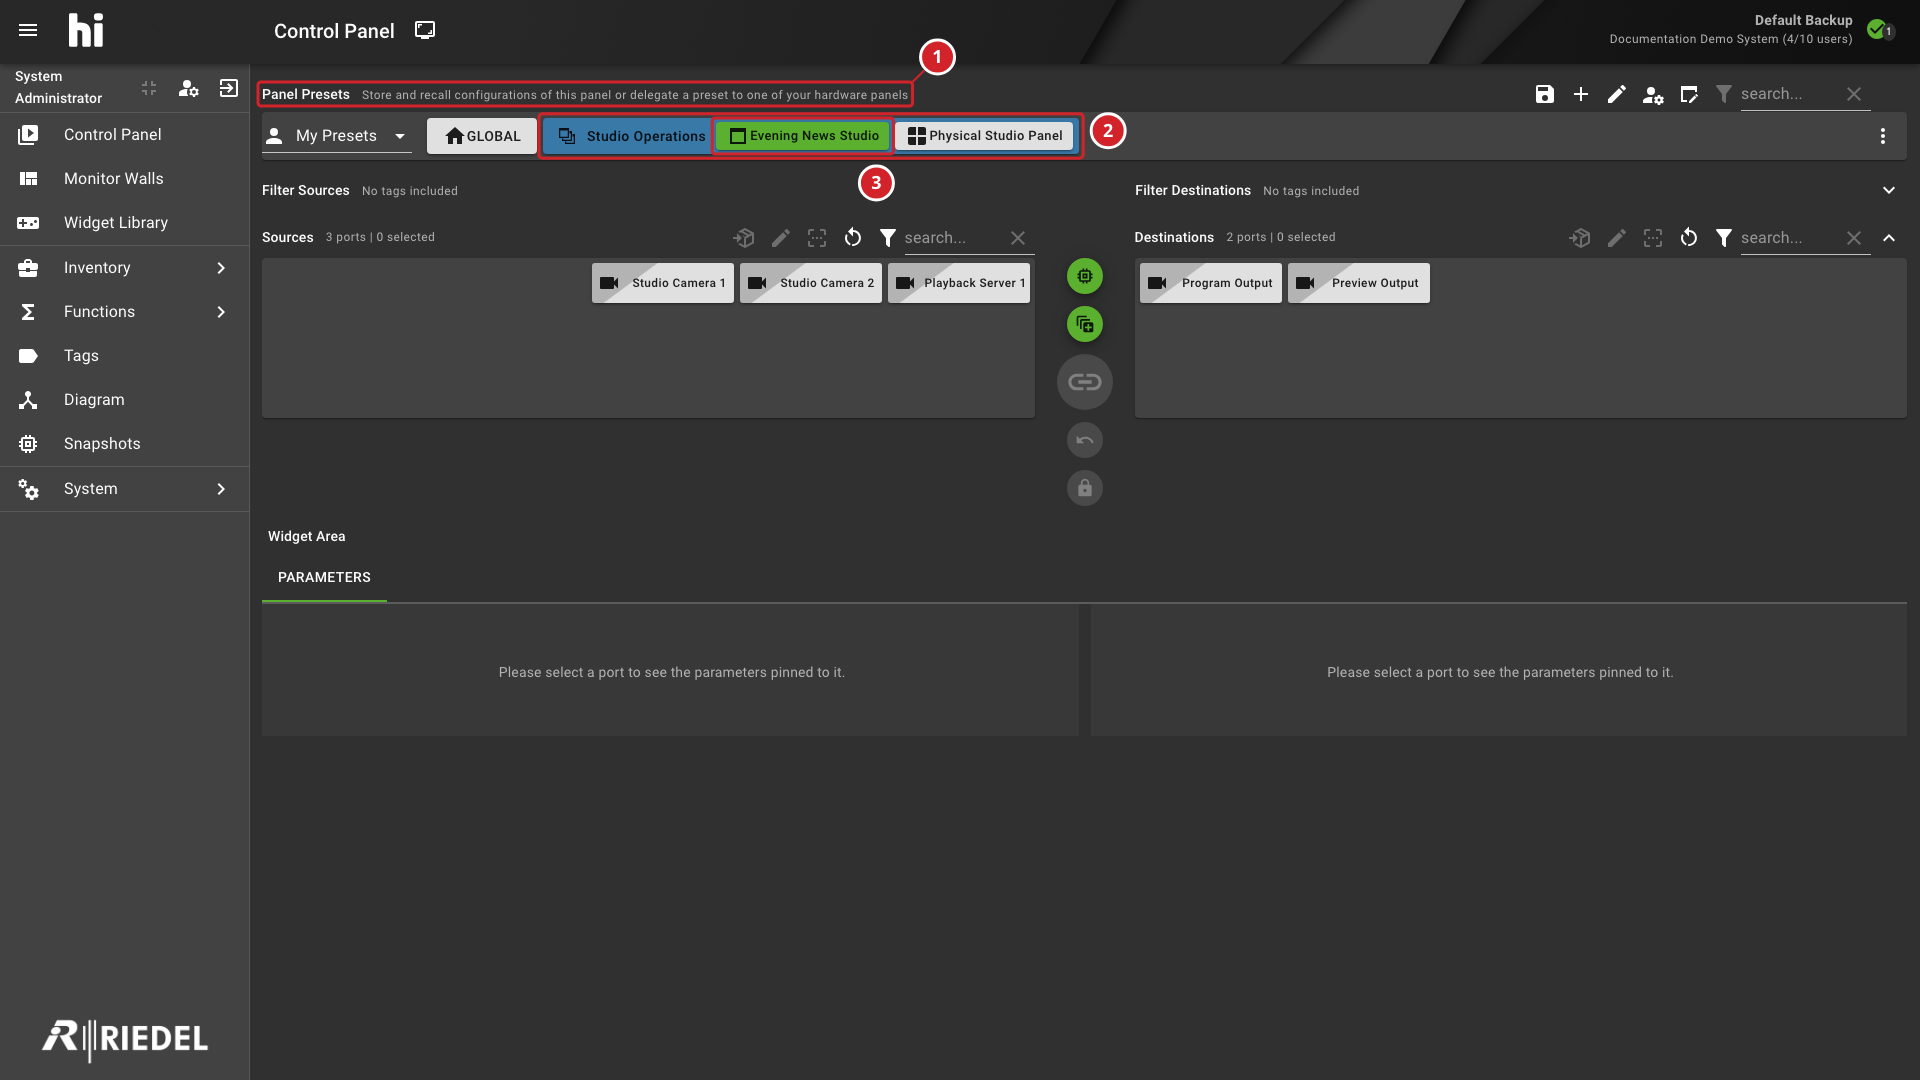Open the My Presets dropdown

coord(337,136)
